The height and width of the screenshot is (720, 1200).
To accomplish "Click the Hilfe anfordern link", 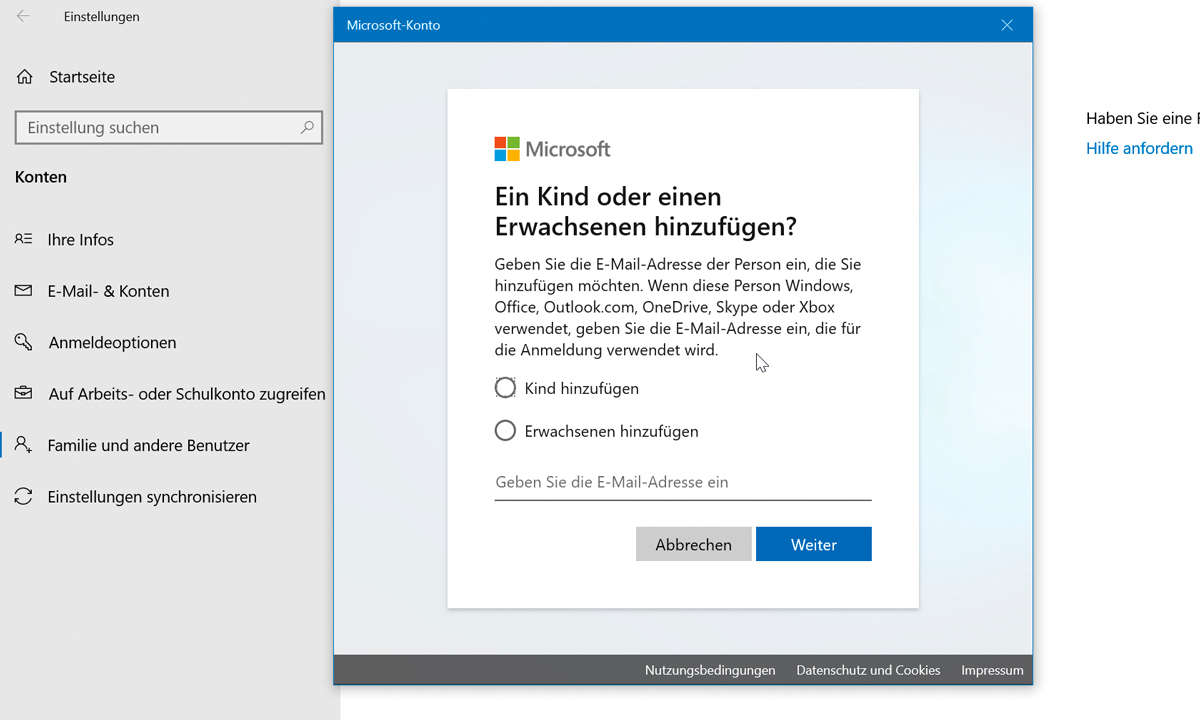I will coord(1139,148).
